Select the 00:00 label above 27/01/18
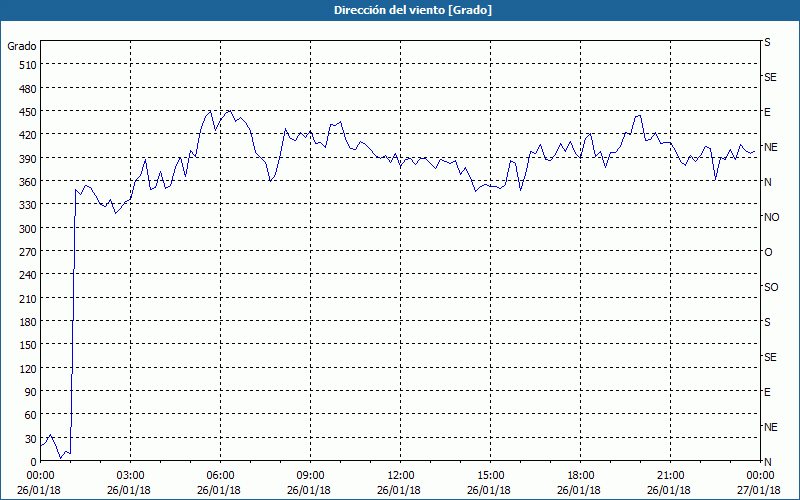800x500 pixels. pos(760,476)
